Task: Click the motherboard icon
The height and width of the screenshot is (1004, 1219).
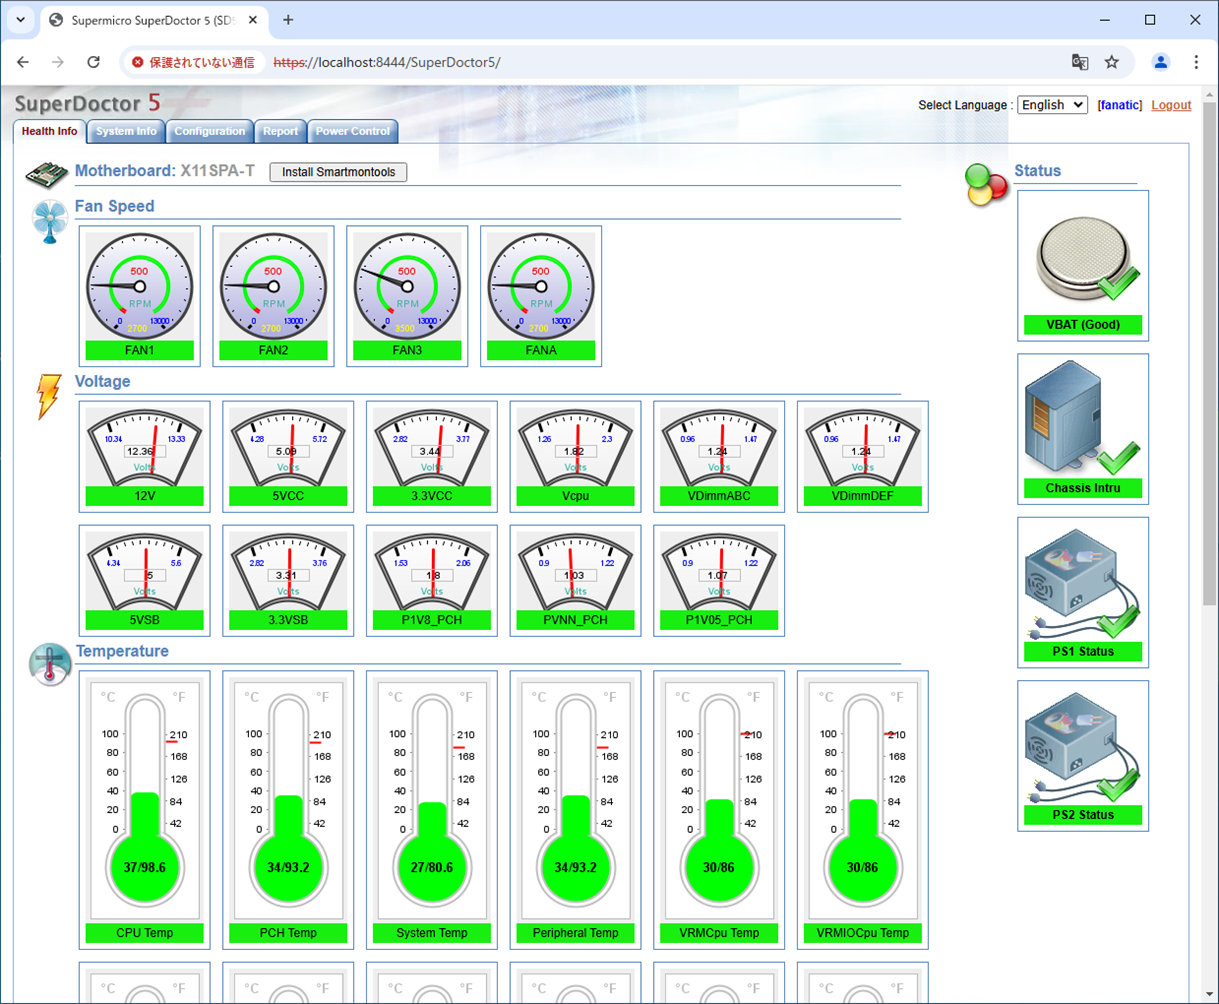Action: click(x=46, y=174)
